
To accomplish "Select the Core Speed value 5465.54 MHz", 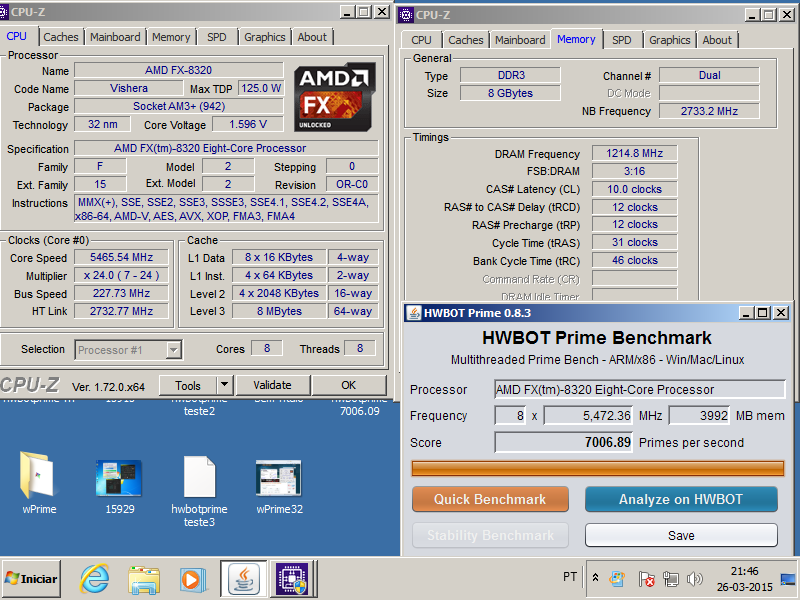I will 121,257.
